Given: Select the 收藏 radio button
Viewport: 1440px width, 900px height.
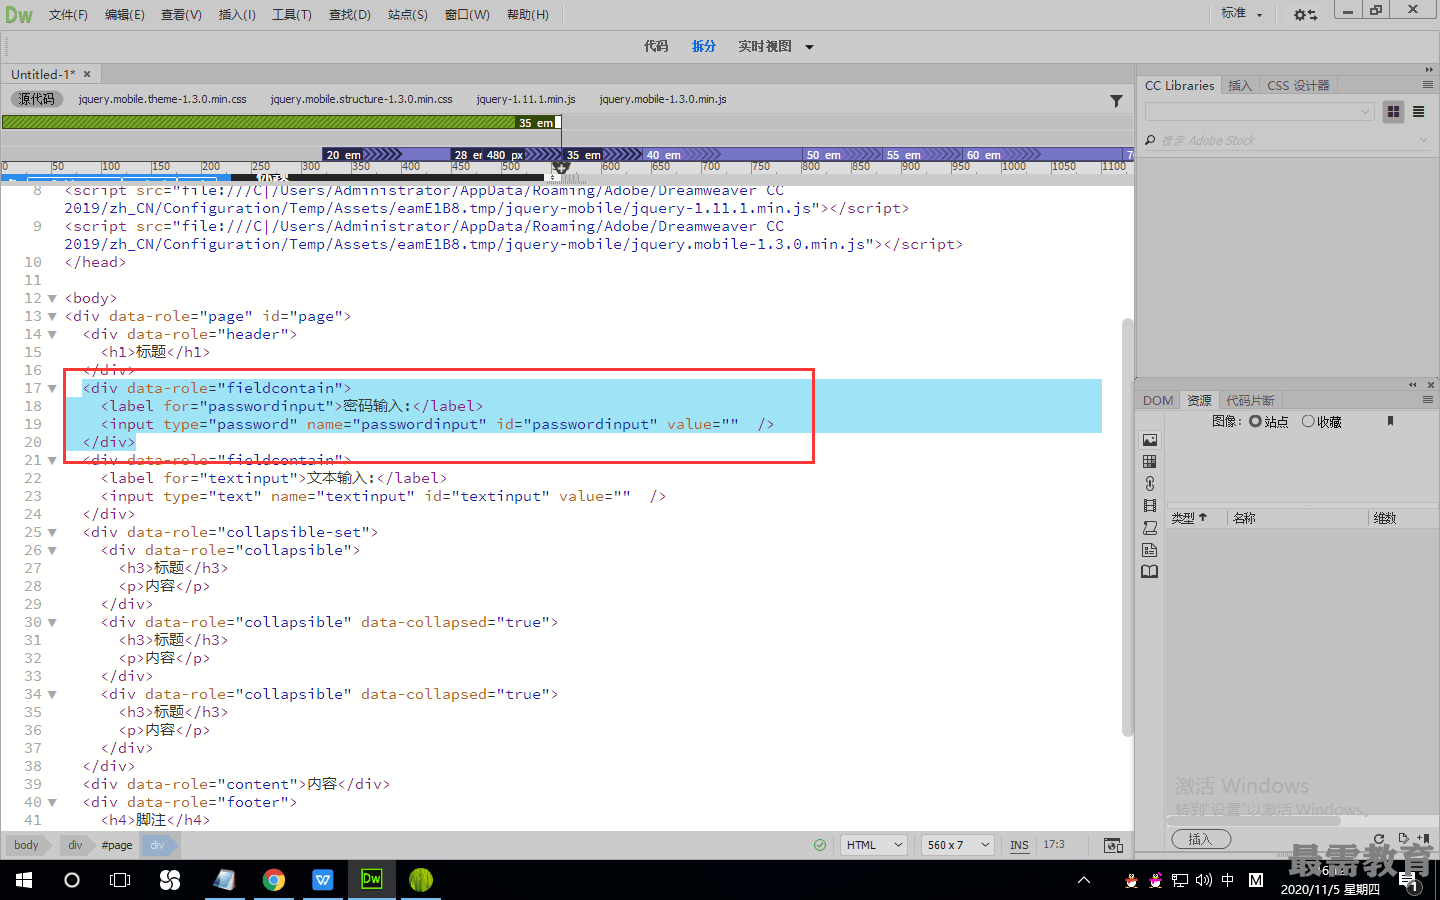Looking at the screenshot, I should point(1308,421).
